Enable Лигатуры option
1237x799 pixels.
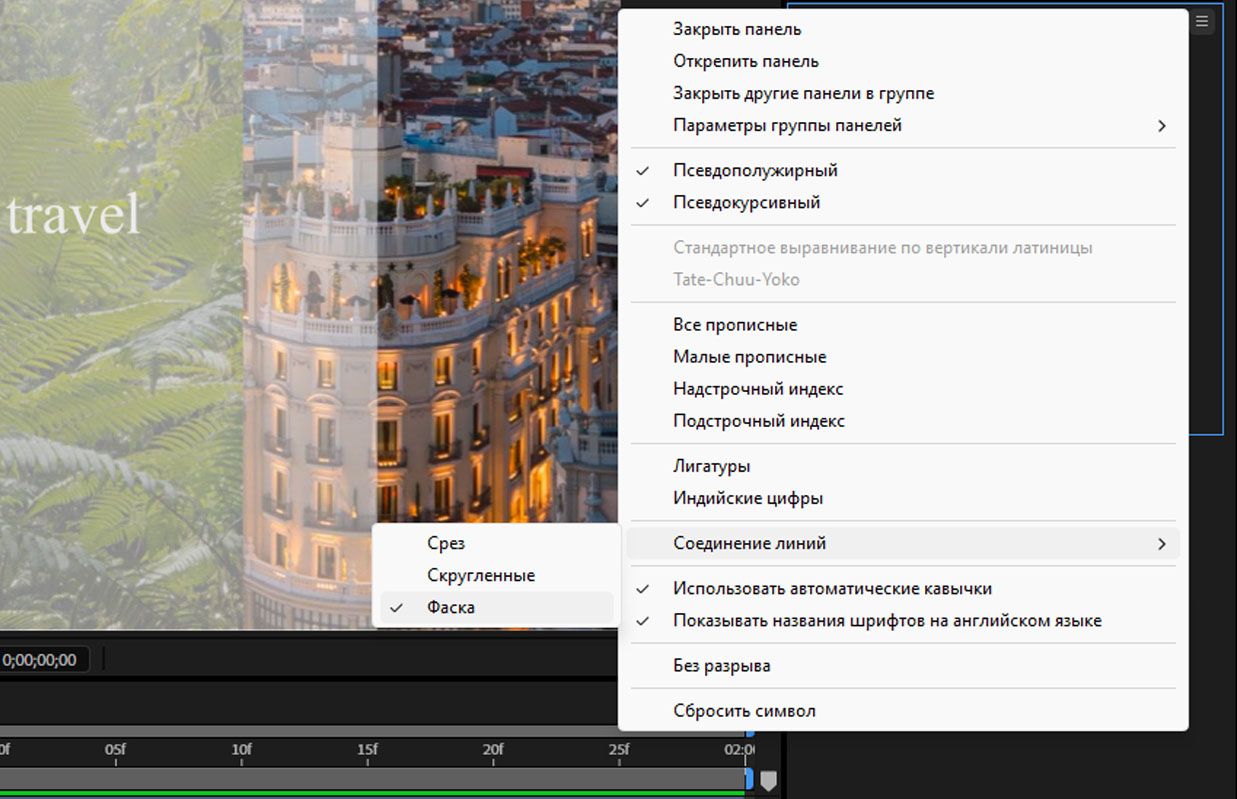click(x=903, y=466)
